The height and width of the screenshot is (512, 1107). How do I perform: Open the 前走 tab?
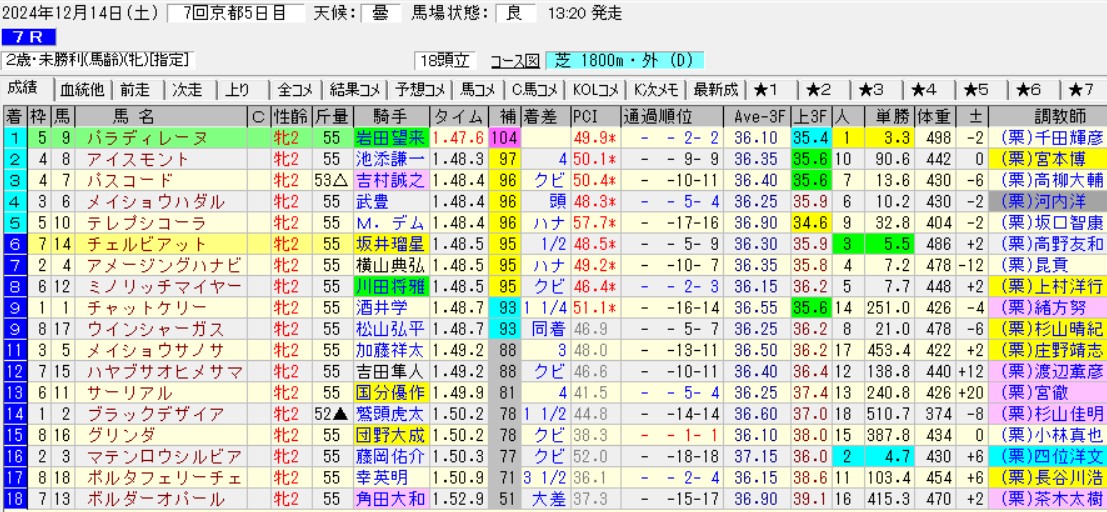click(x=137, y=89)
